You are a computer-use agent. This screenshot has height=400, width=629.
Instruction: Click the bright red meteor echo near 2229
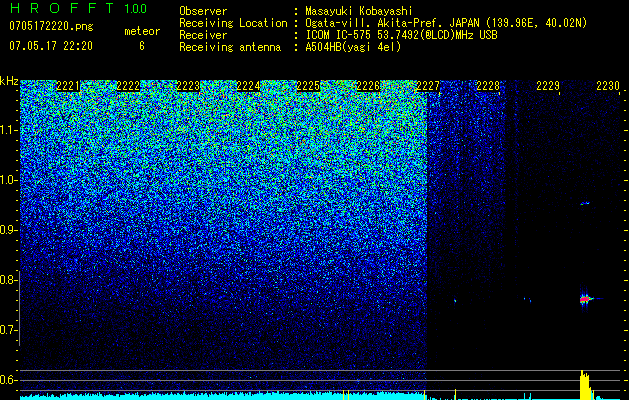(585, 299)
